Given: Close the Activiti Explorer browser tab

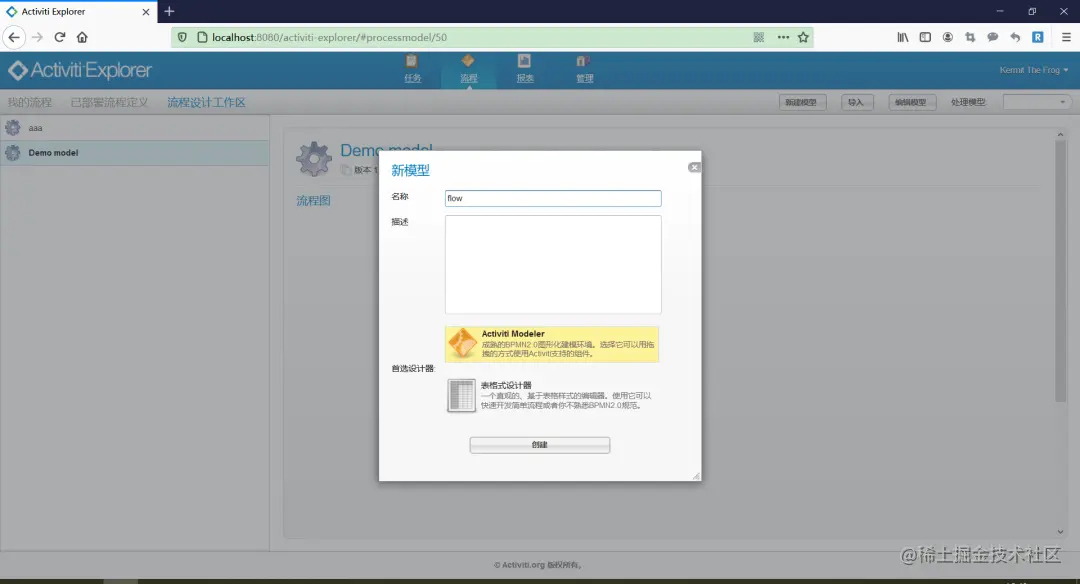Looking at the screenshot, I should (145, 12).
